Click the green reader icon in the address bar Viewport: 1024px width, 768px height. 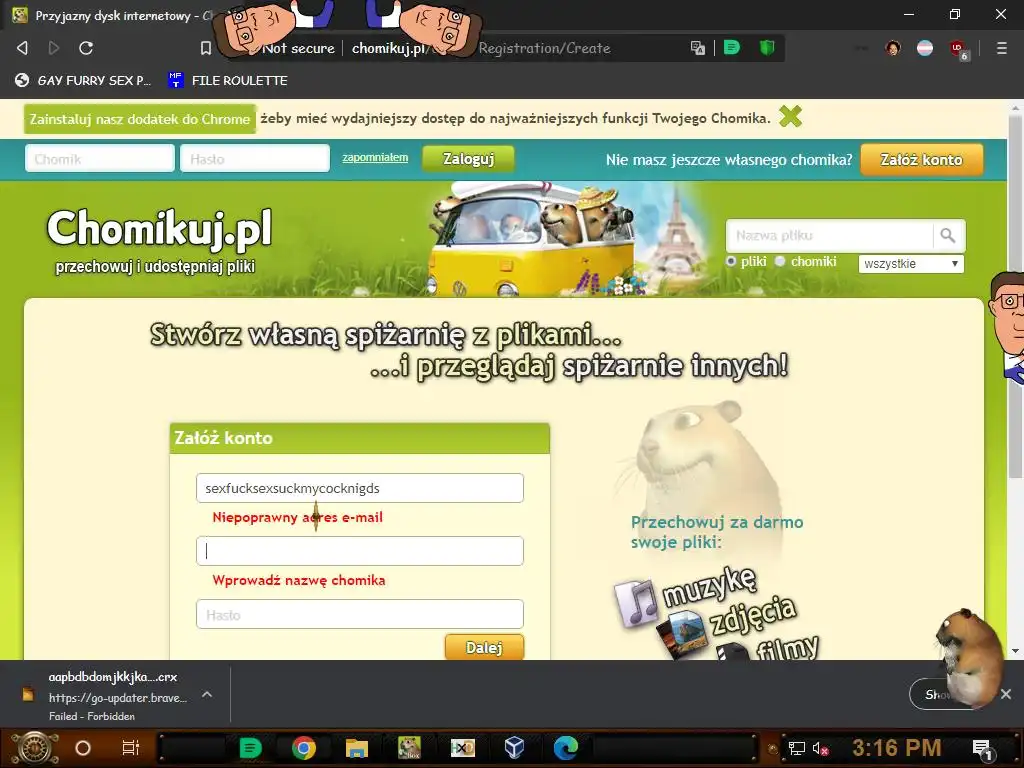pos(732,47)
